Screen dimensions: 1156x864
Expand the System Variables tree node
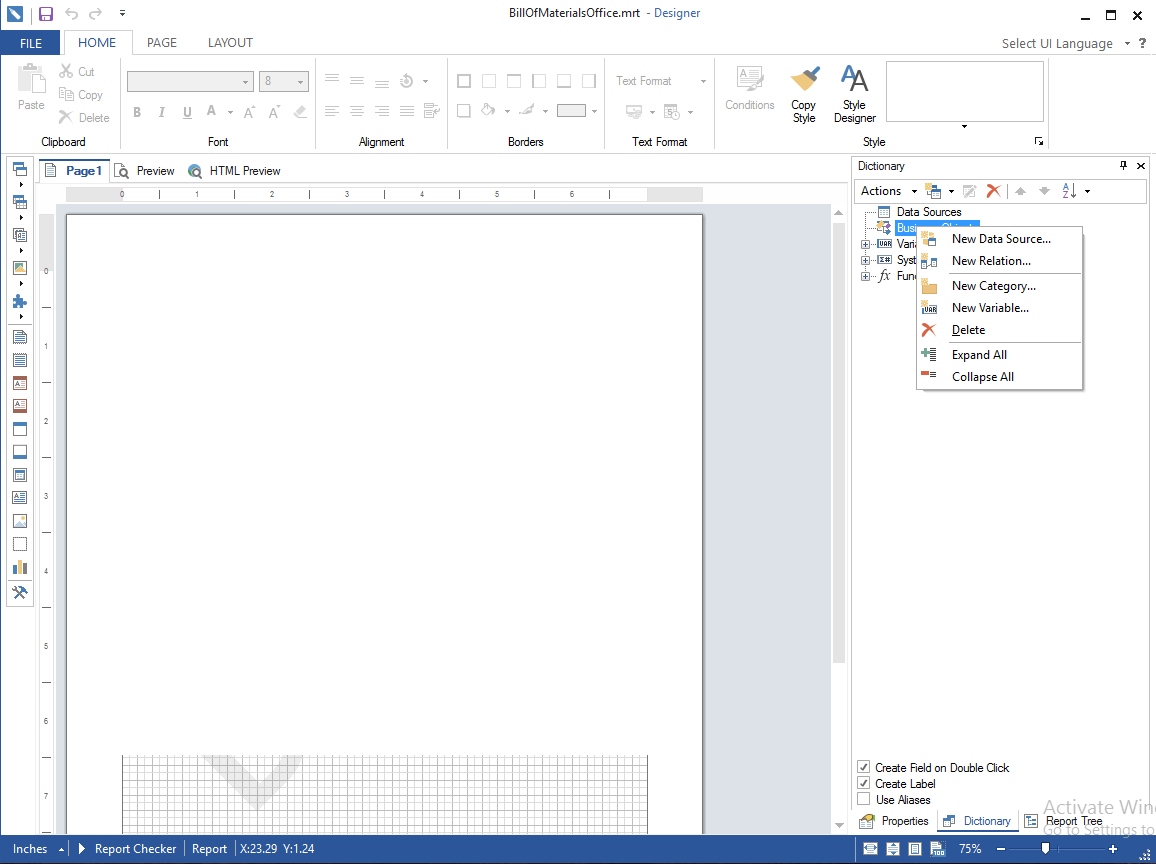point(866,260)
